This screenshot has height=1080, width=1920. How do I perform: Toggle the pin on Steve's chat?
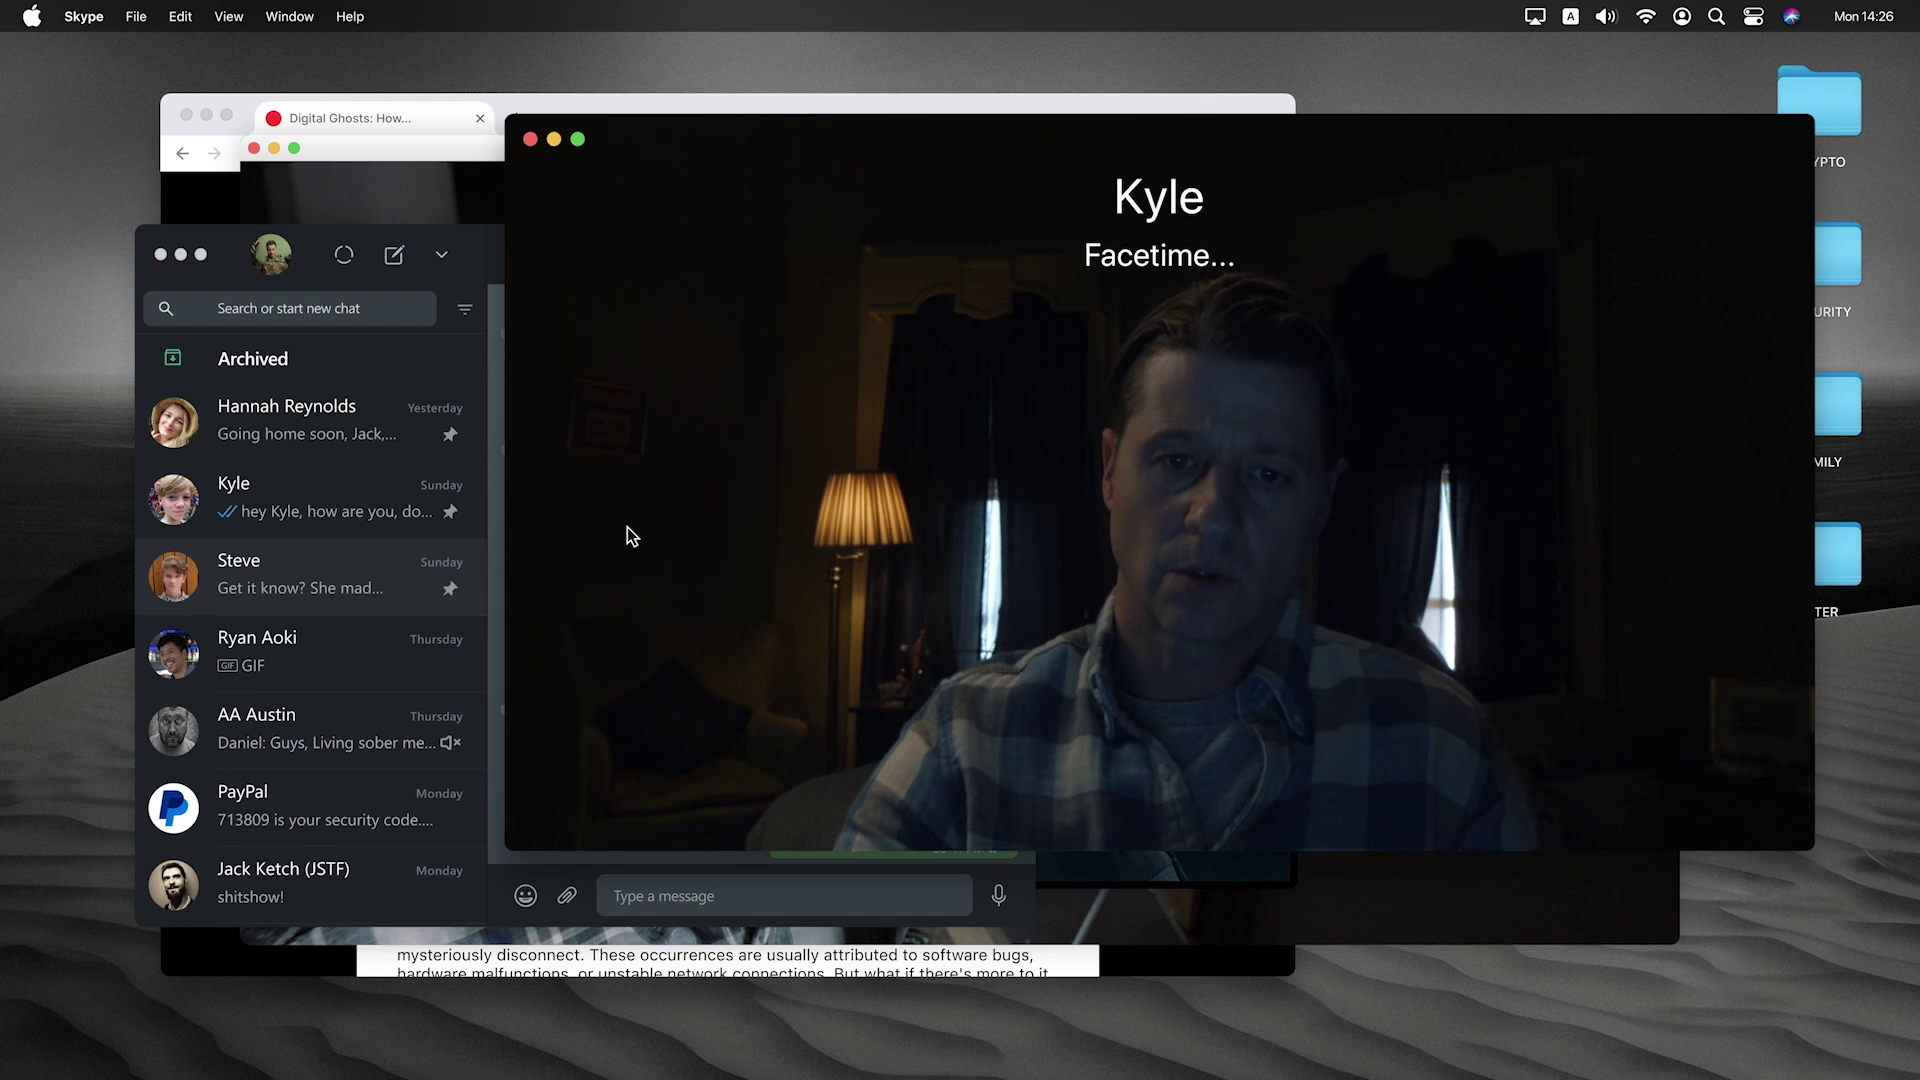tap(450, 589)
